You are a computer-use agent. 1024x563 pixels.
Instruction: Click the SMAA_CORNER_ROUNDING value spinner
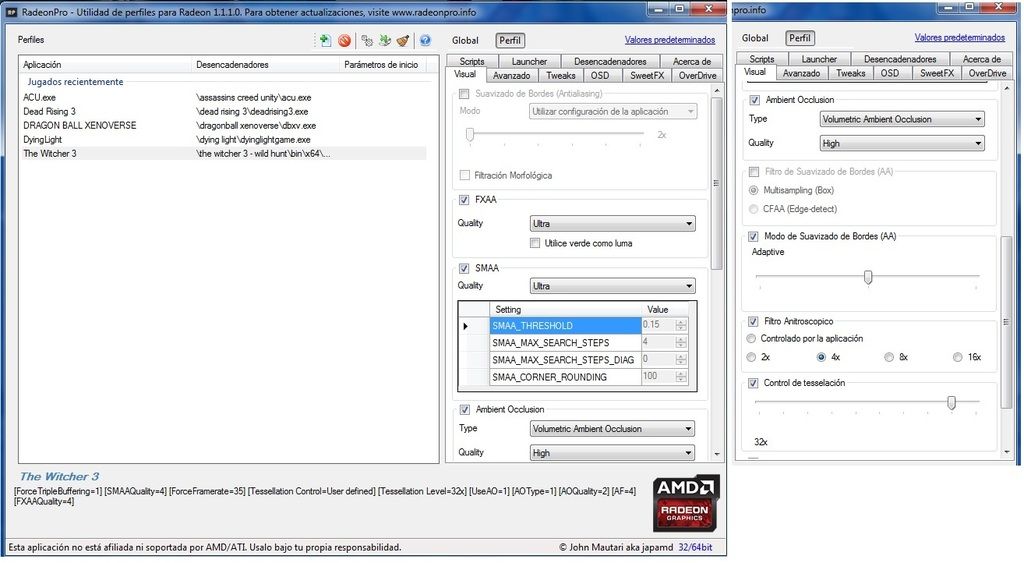point(681,377)
